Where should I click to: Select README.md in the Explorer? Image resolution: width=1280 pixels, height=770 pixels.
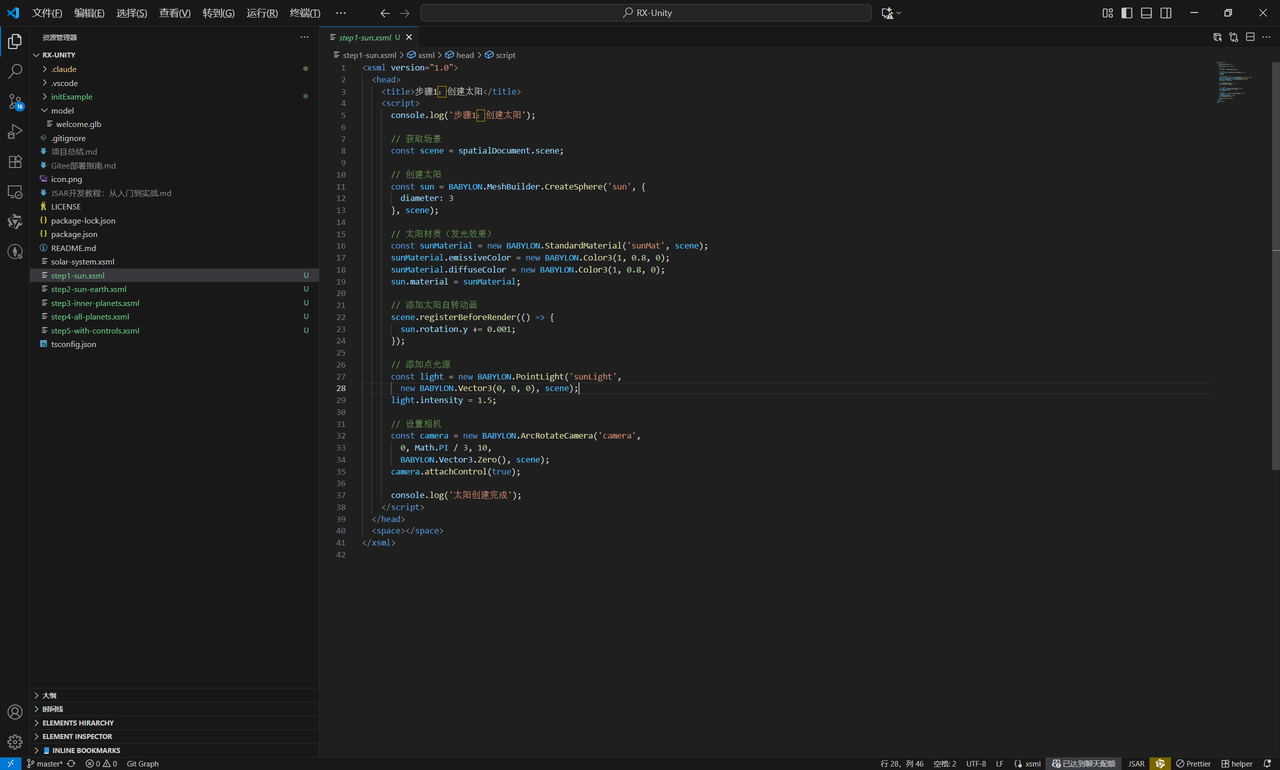pos(76,247)
